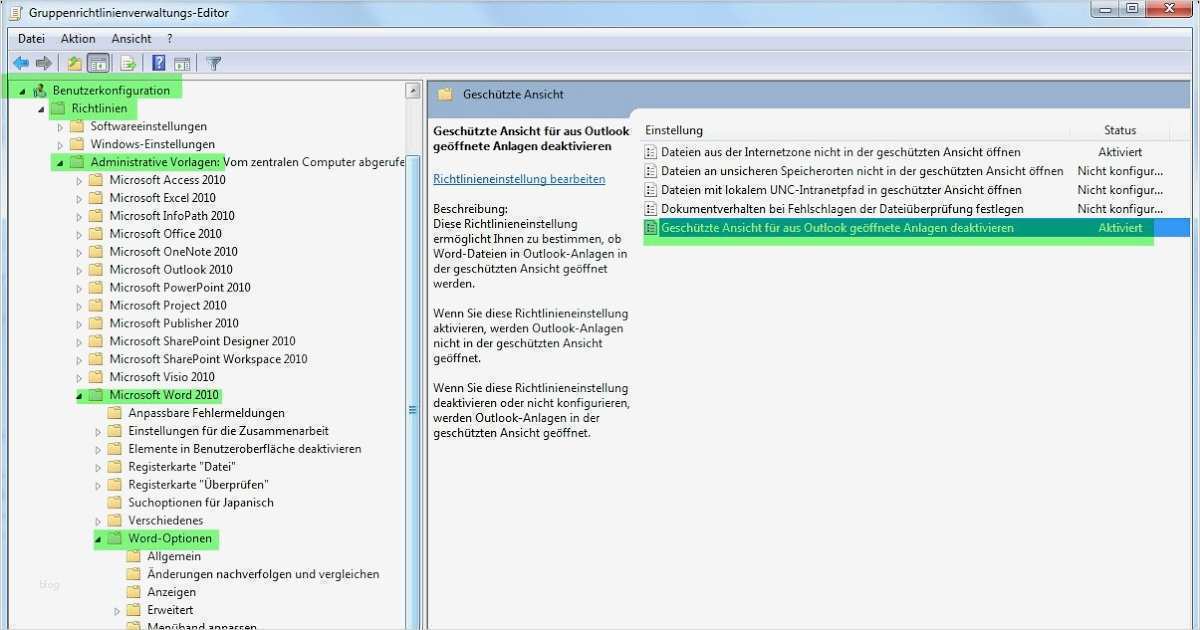Screen dimensions: 1200x630
Task: Open the Aktion menu
Action: tap(78, 38)
